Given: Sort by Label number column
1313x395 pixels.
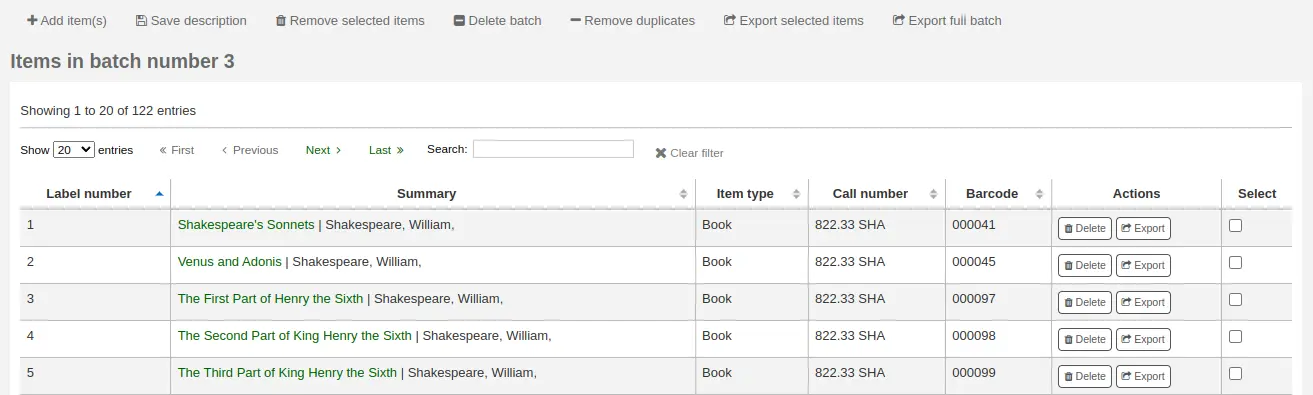Looking at the screenshot, I should coord(95,194).
